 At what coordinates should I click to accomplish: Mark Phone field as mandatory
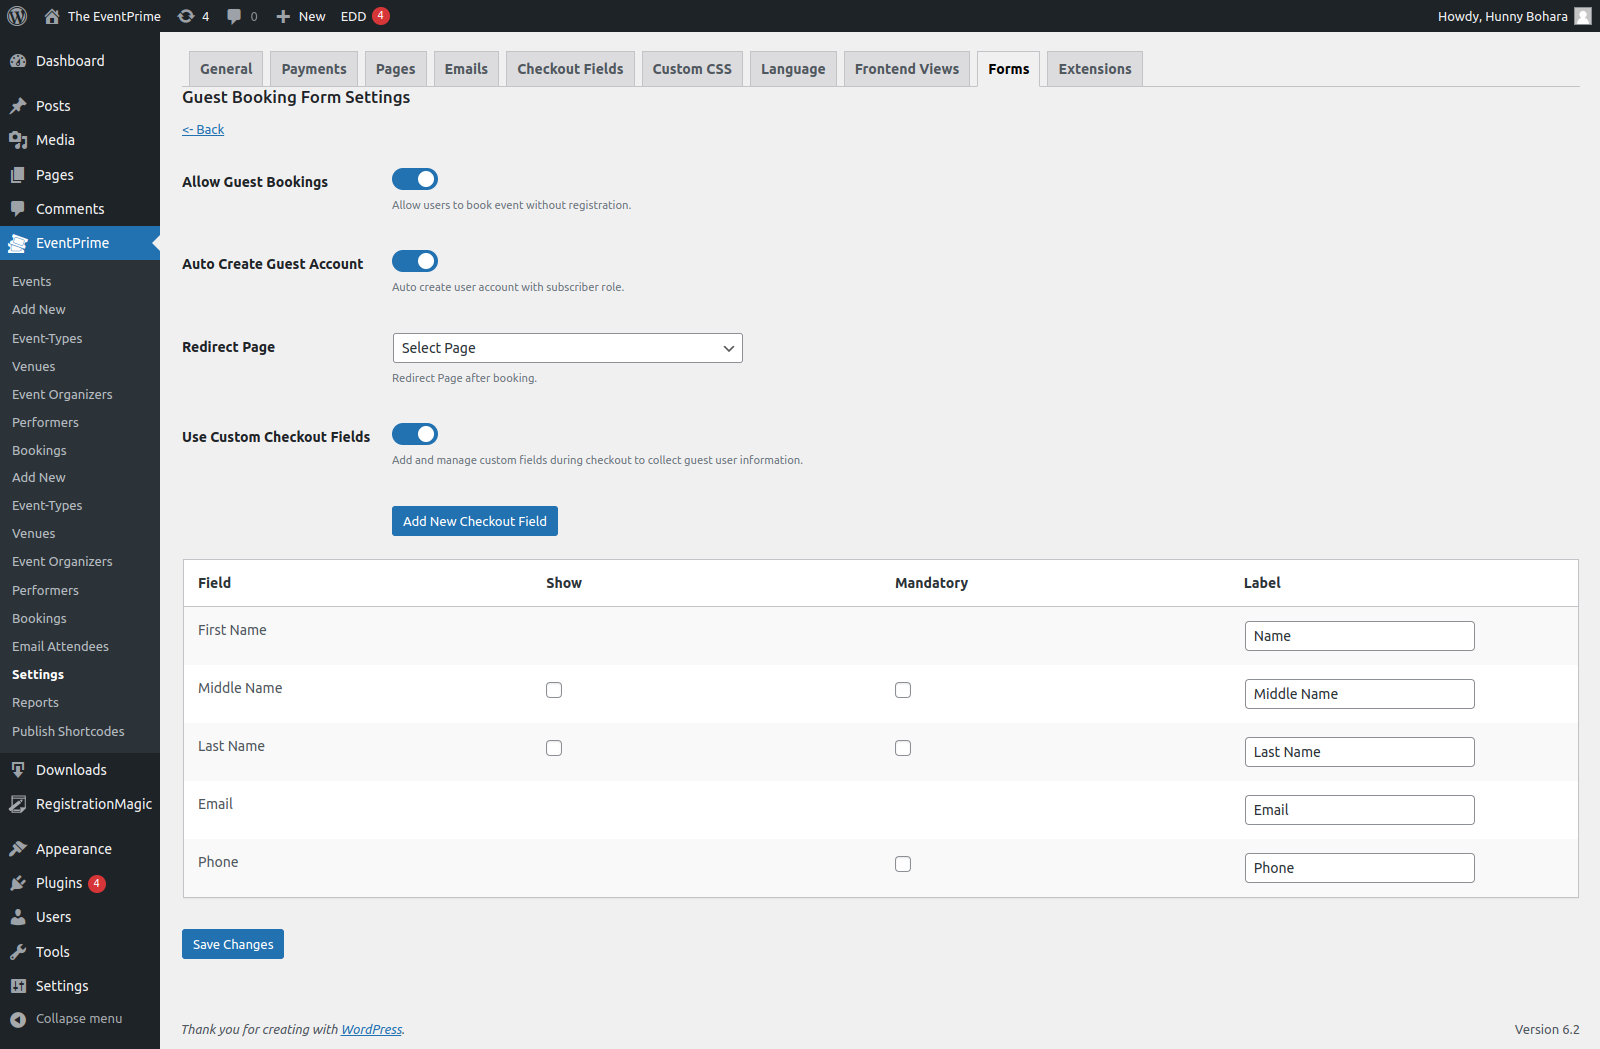point(903,864)
